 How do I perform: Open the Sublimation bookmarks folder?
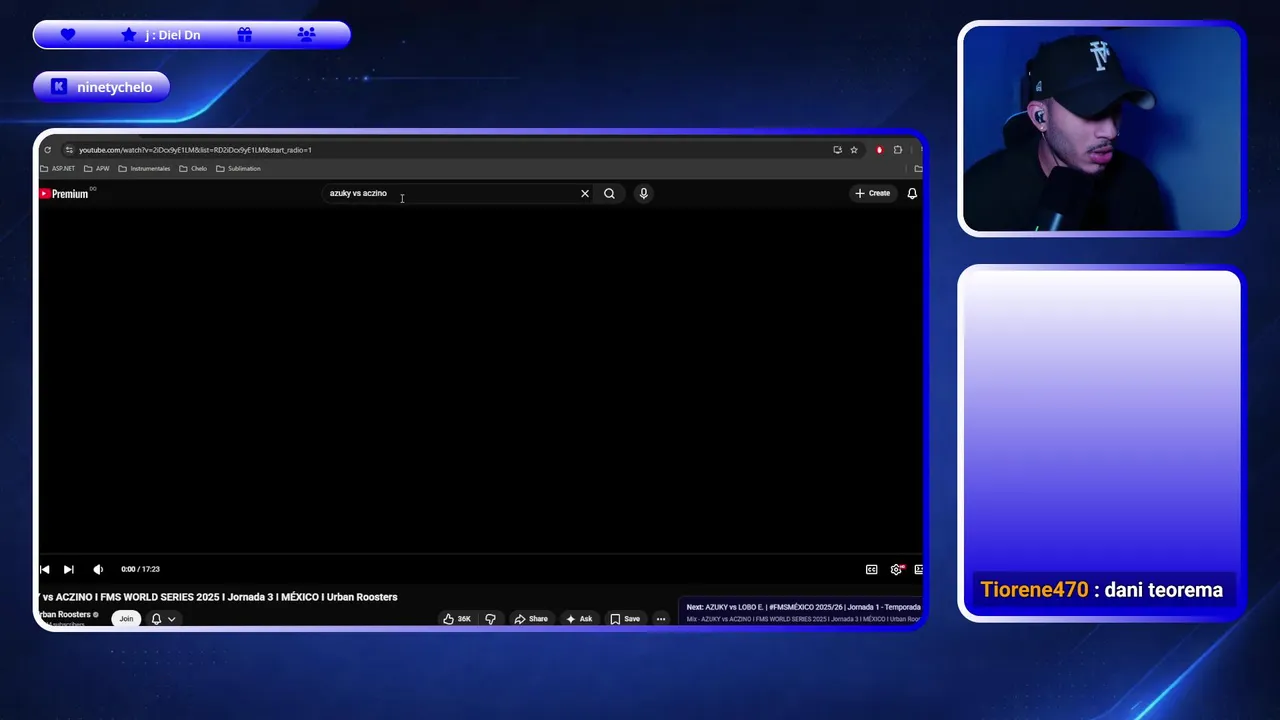pos(238,169)
